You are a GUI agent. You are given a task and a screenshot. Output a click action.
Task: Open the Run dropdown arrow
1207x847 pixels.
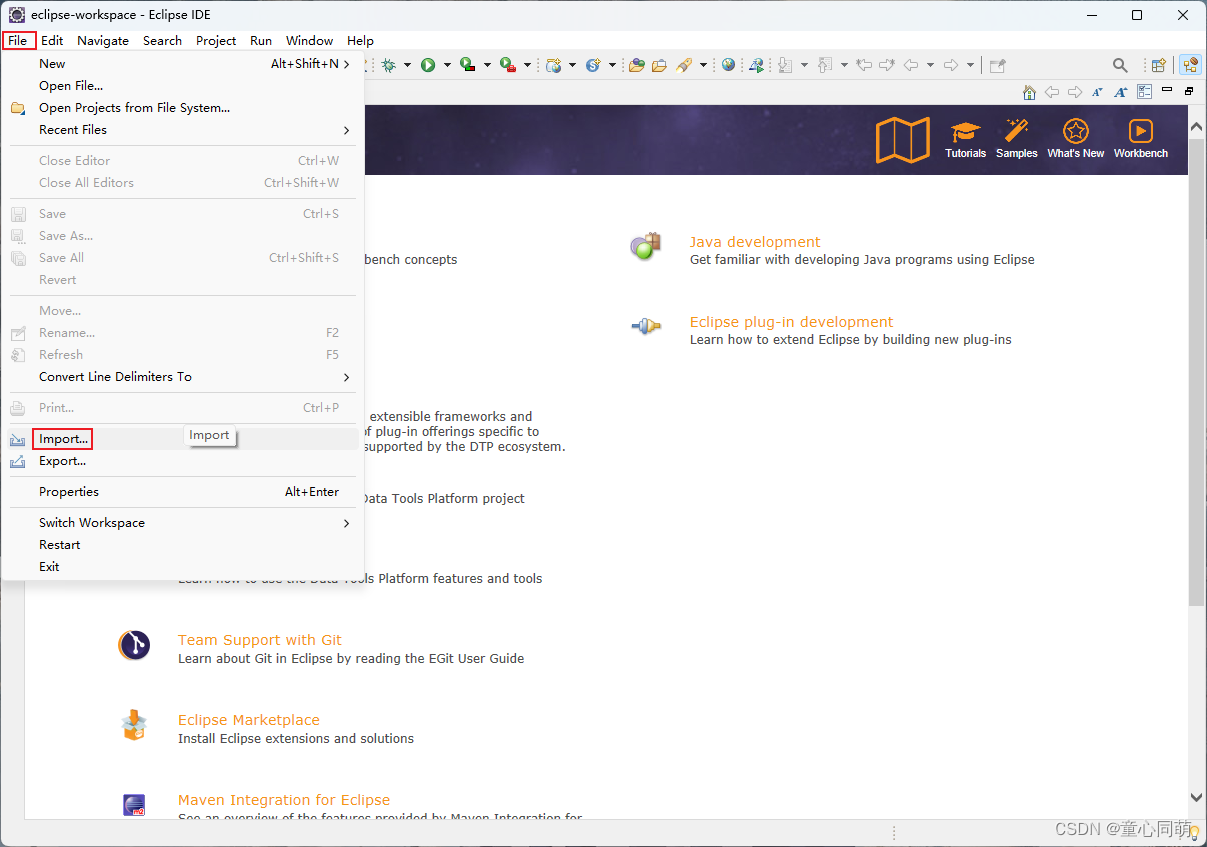pyautogui.click(x=447, y=65)
